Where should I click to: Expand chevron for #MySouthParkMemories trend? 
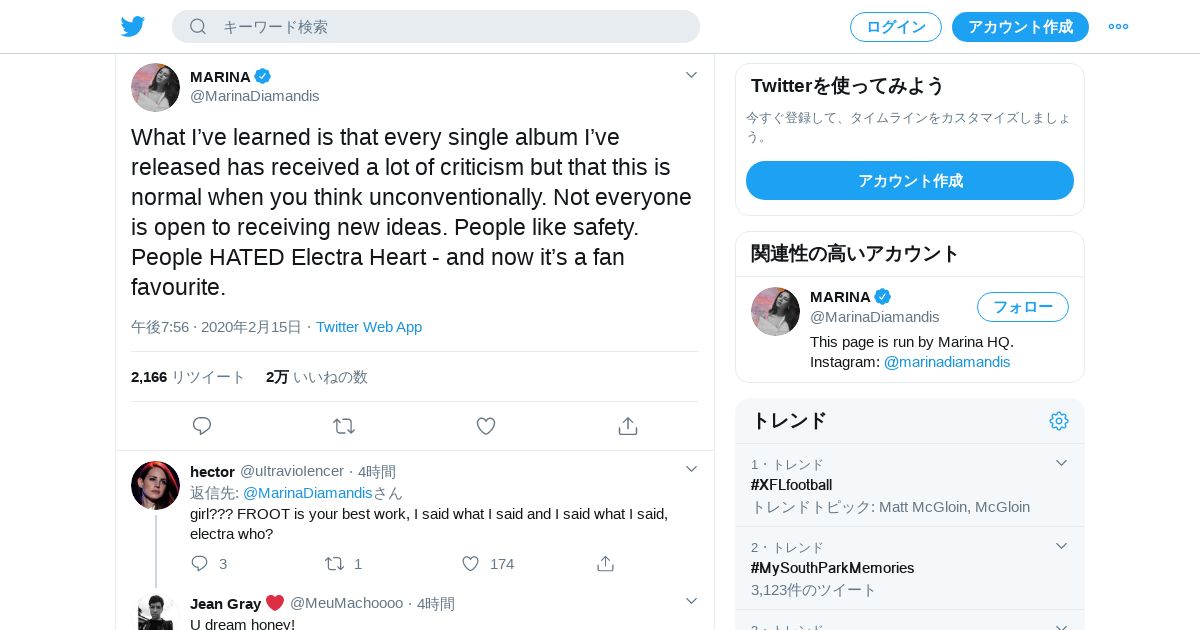(x=1061, y=546)
